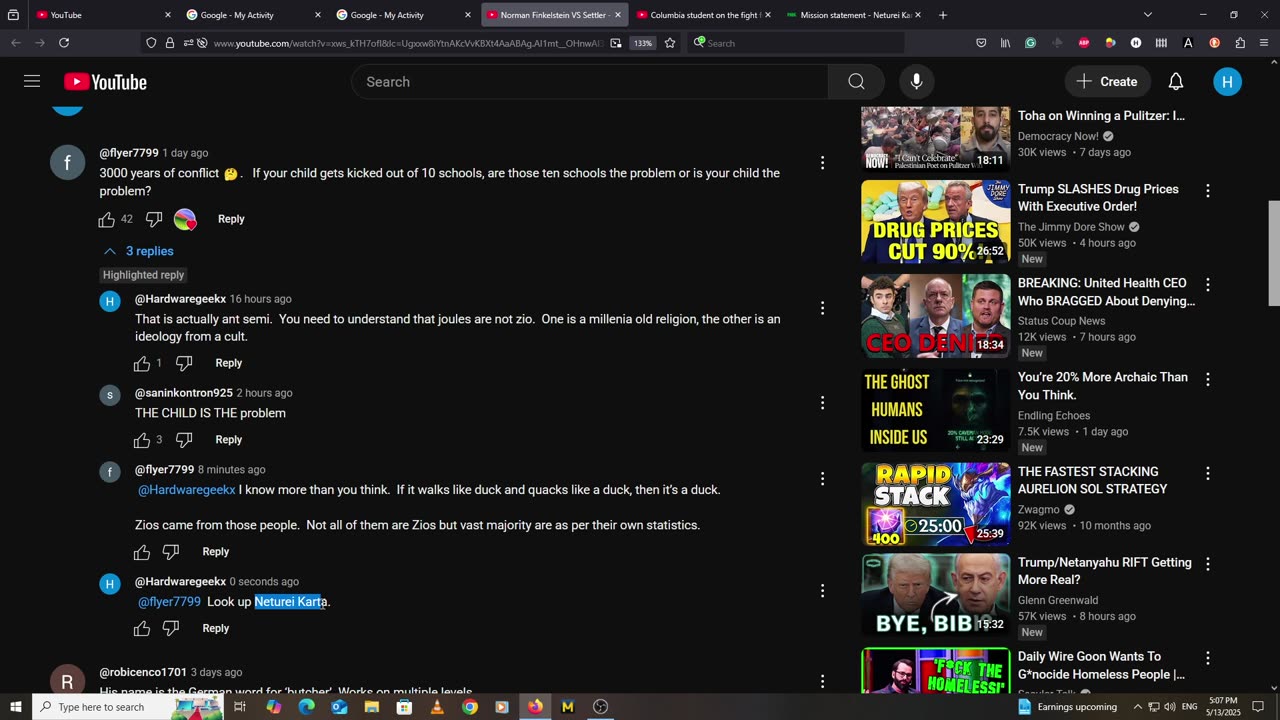Open the Windows notification center icon
Image resolution: width=1280 pixels, height=720 pixels.
(1258, 707)
